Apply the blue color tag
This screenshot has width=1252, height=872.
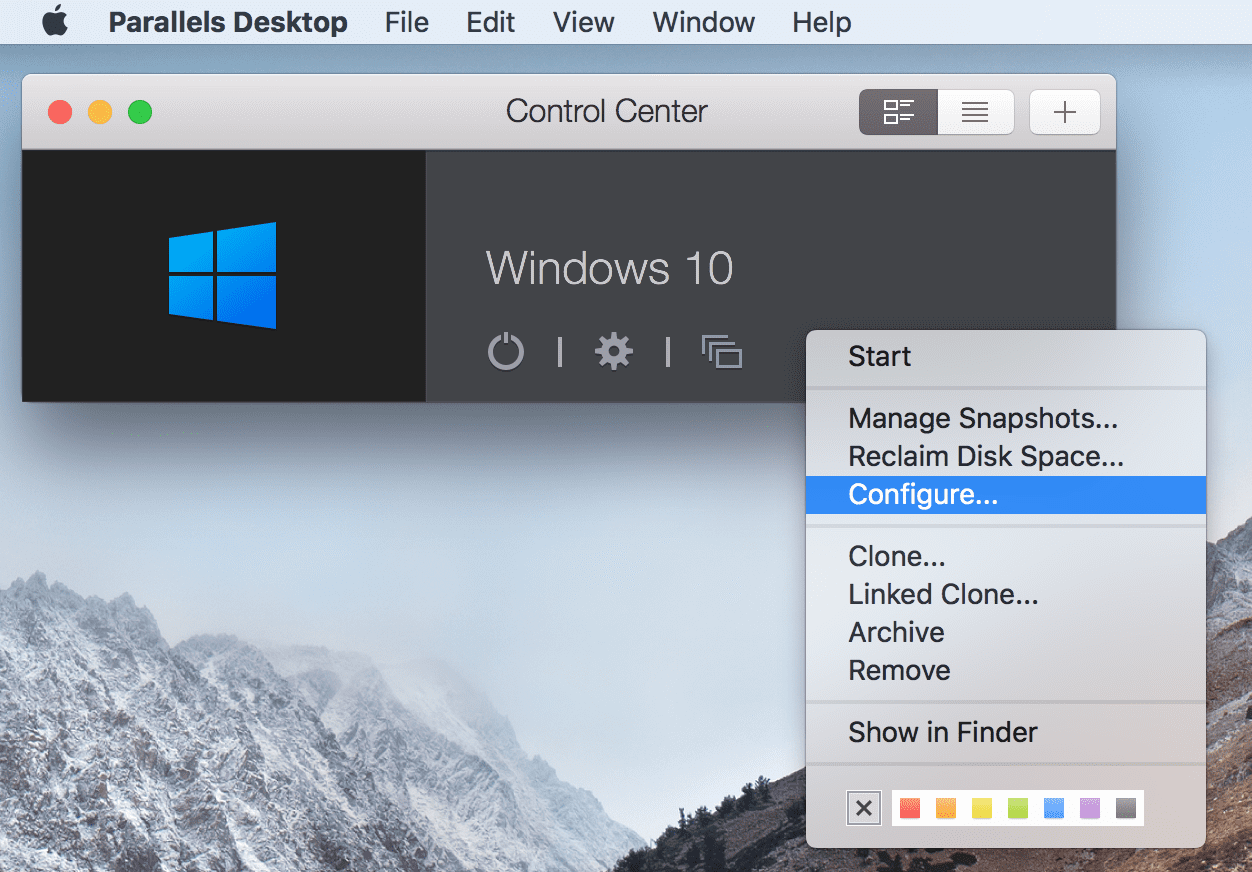point(1054,808)
